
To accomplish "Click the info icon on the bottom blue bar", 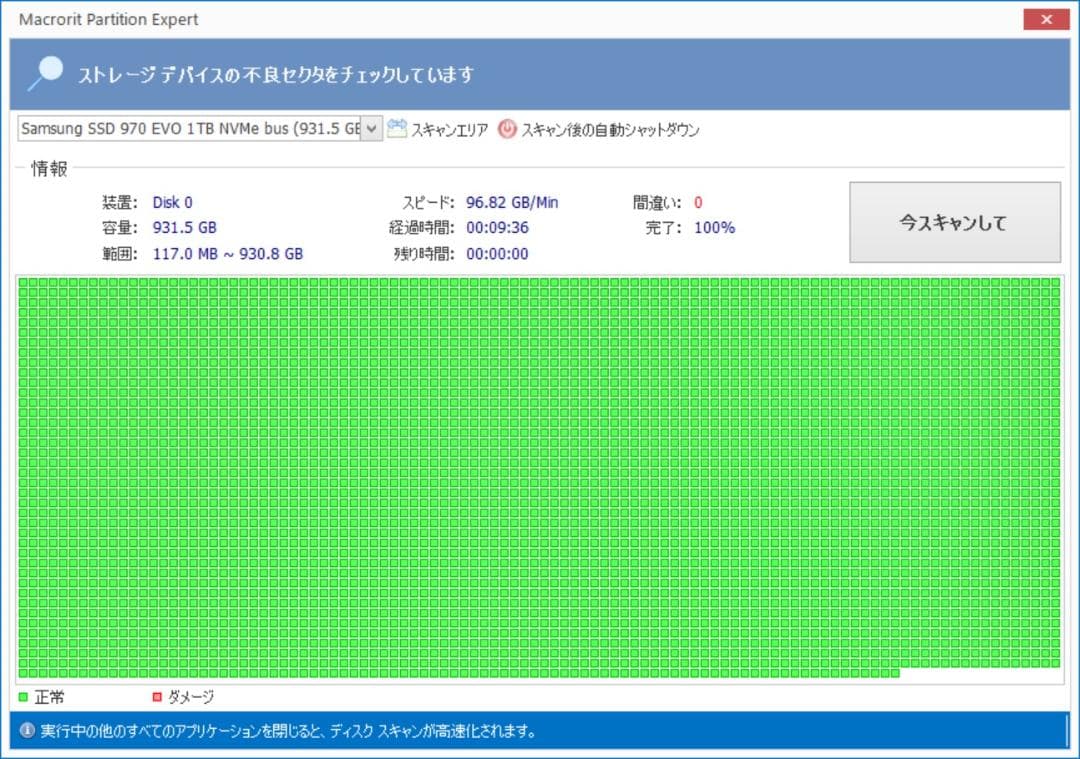I will (27, 730).
